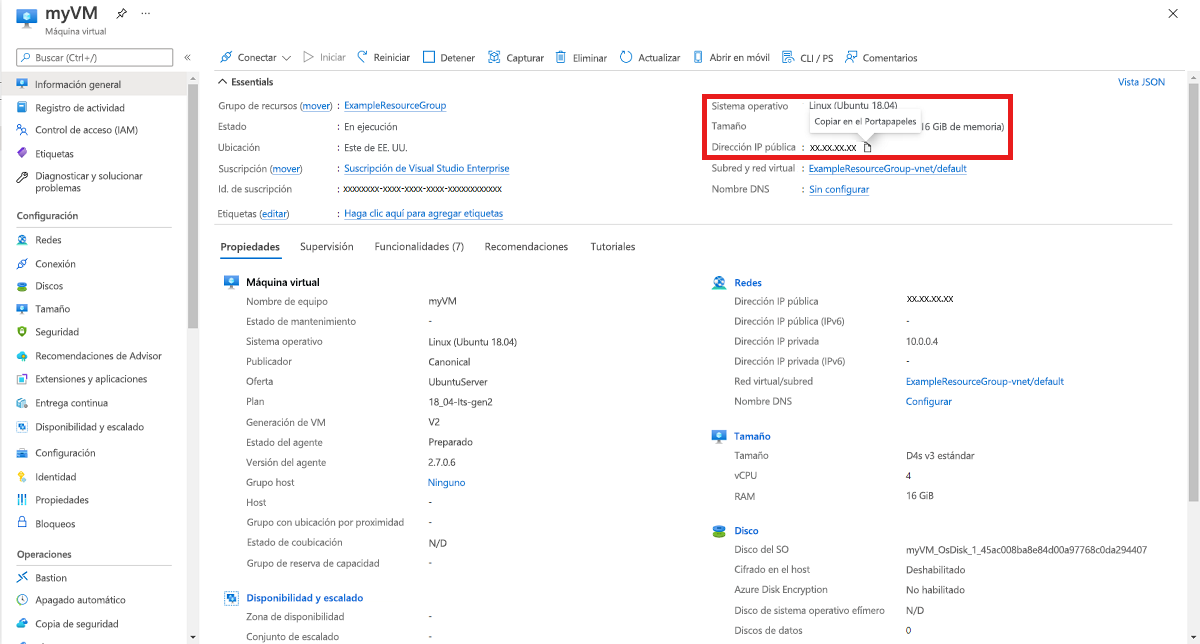Click the Etiquetas tag icon in sidebar

pyautogui.click(x=22, y=154)
